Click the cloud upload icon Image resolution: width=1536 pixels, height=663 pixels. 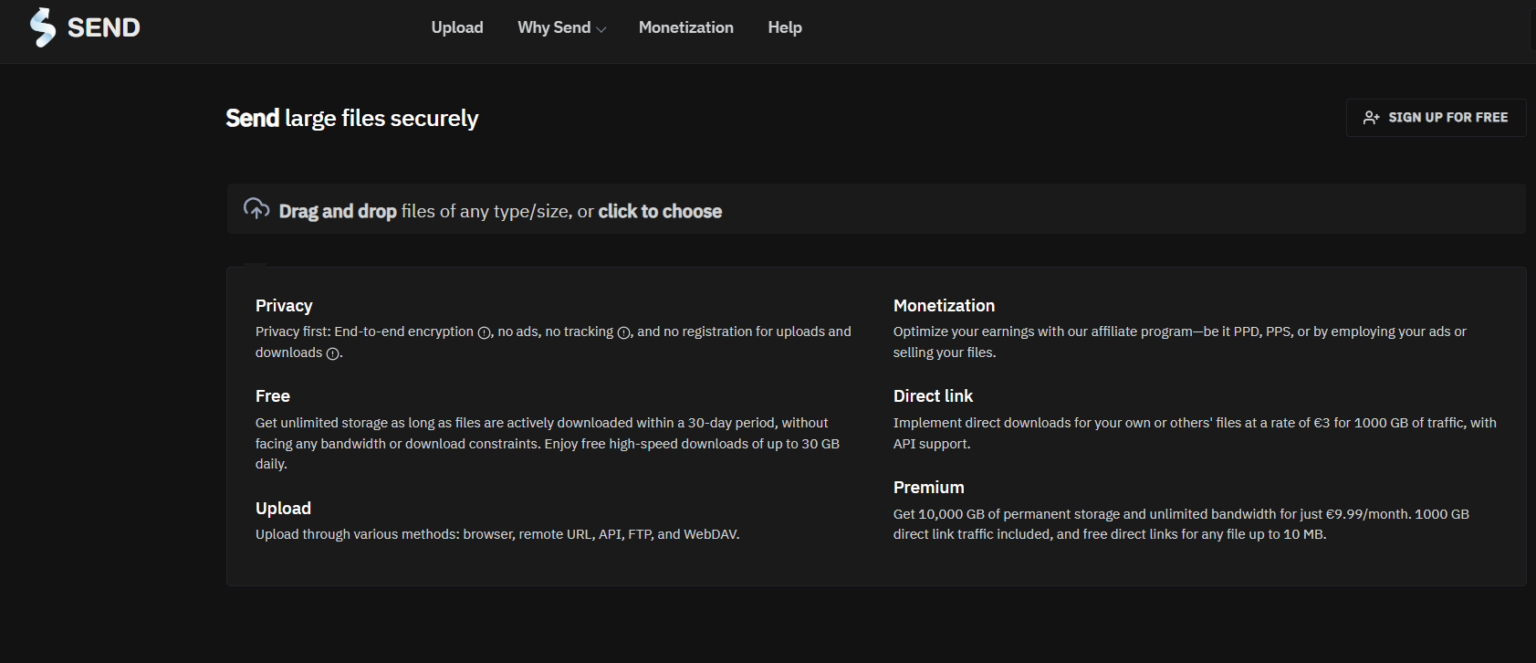pyautogui.click(x=257, y=209)
